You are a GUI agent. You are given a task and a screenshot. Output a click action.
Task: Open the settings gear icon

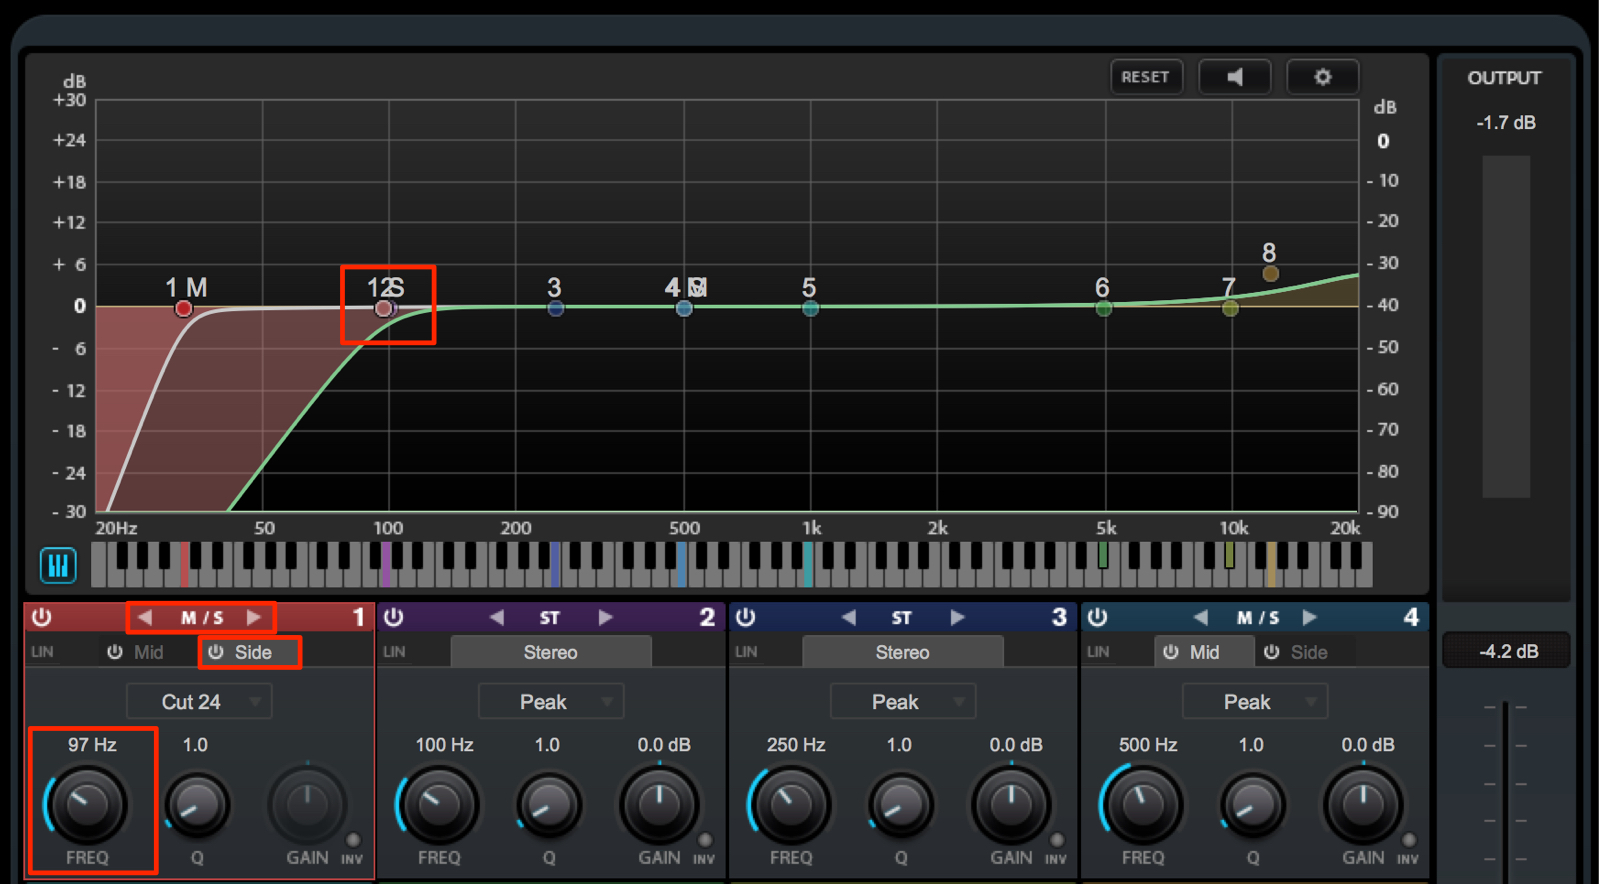[1323, 77]
